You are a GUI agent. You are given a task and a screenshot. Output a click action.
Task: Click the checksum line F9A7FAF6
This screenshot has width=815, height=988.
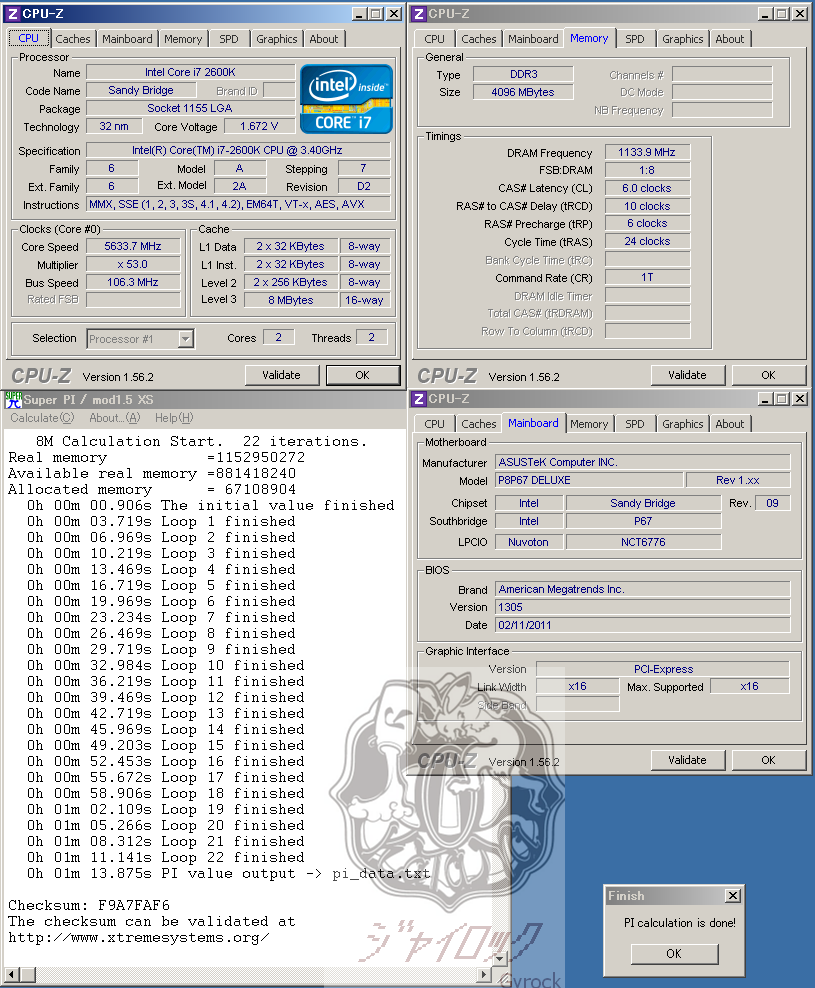(89, 905)
